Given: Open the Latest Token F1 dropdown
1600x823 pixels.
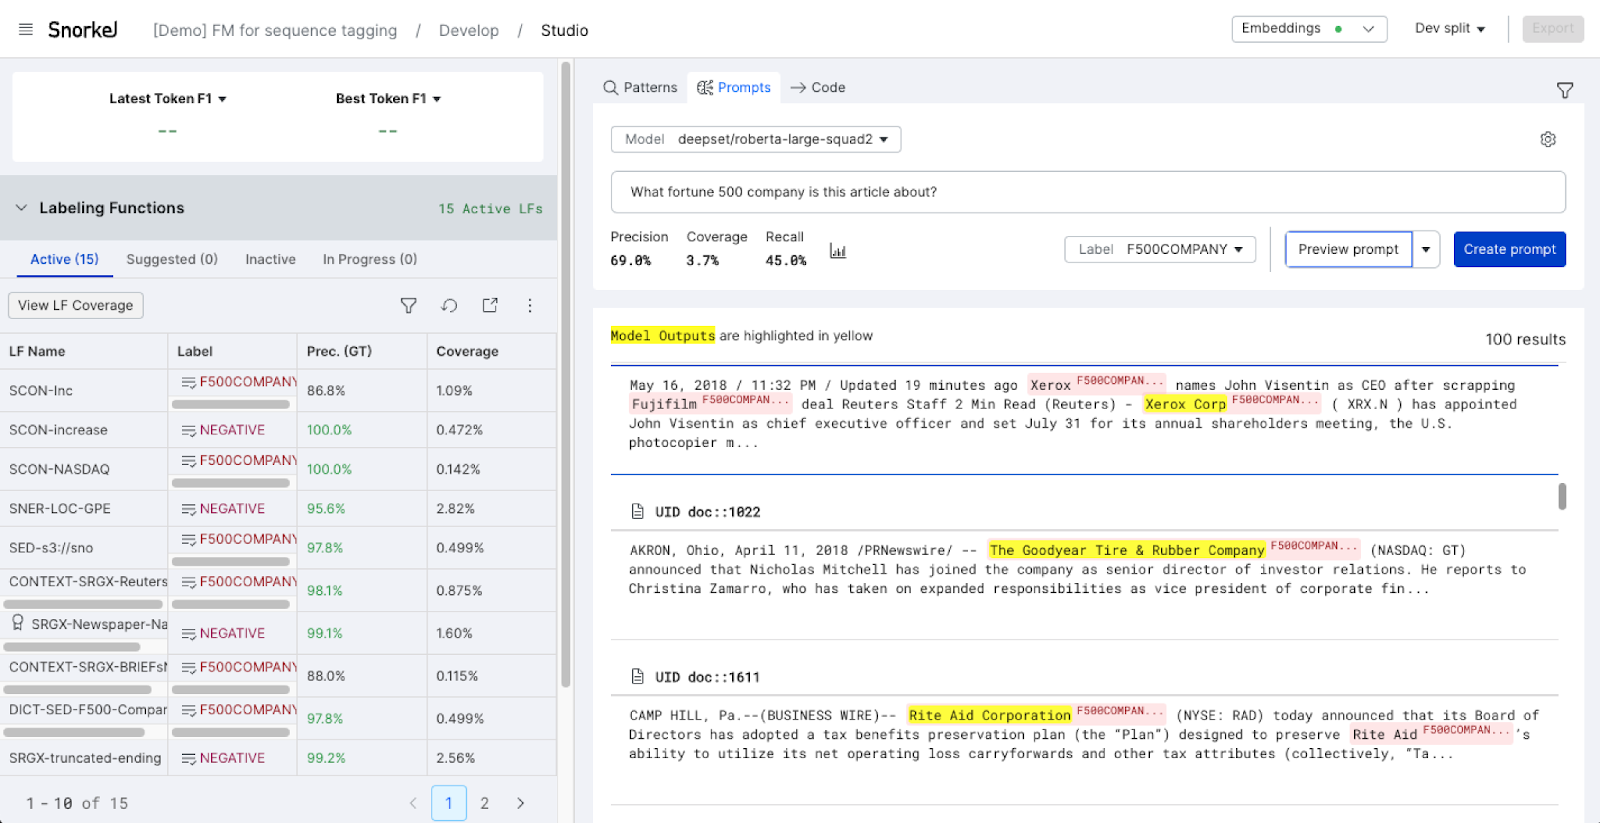Looking at the screenshot, I should coord(168,98).
